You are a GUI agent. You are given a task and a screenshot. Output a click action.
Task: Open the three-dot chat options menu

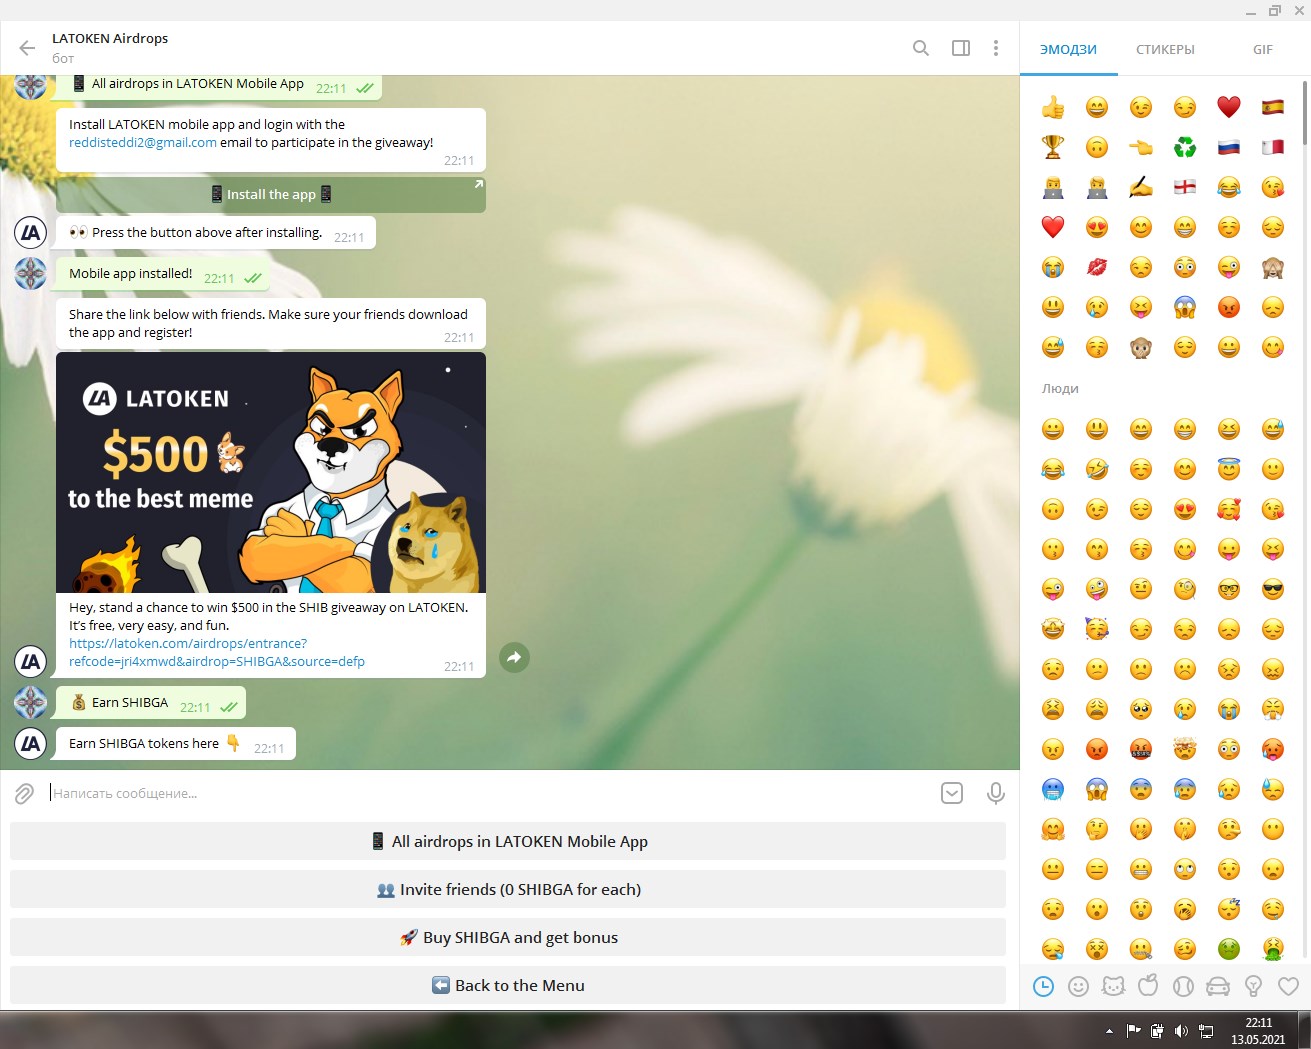pos(996,48)
